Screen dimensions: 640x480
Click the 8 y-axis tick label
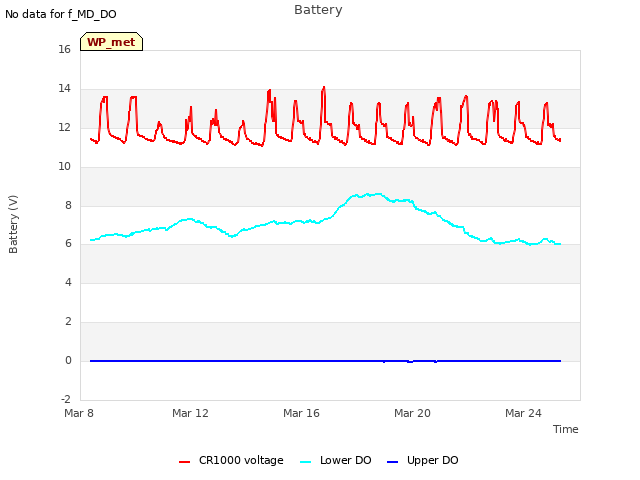coord(68,205)
